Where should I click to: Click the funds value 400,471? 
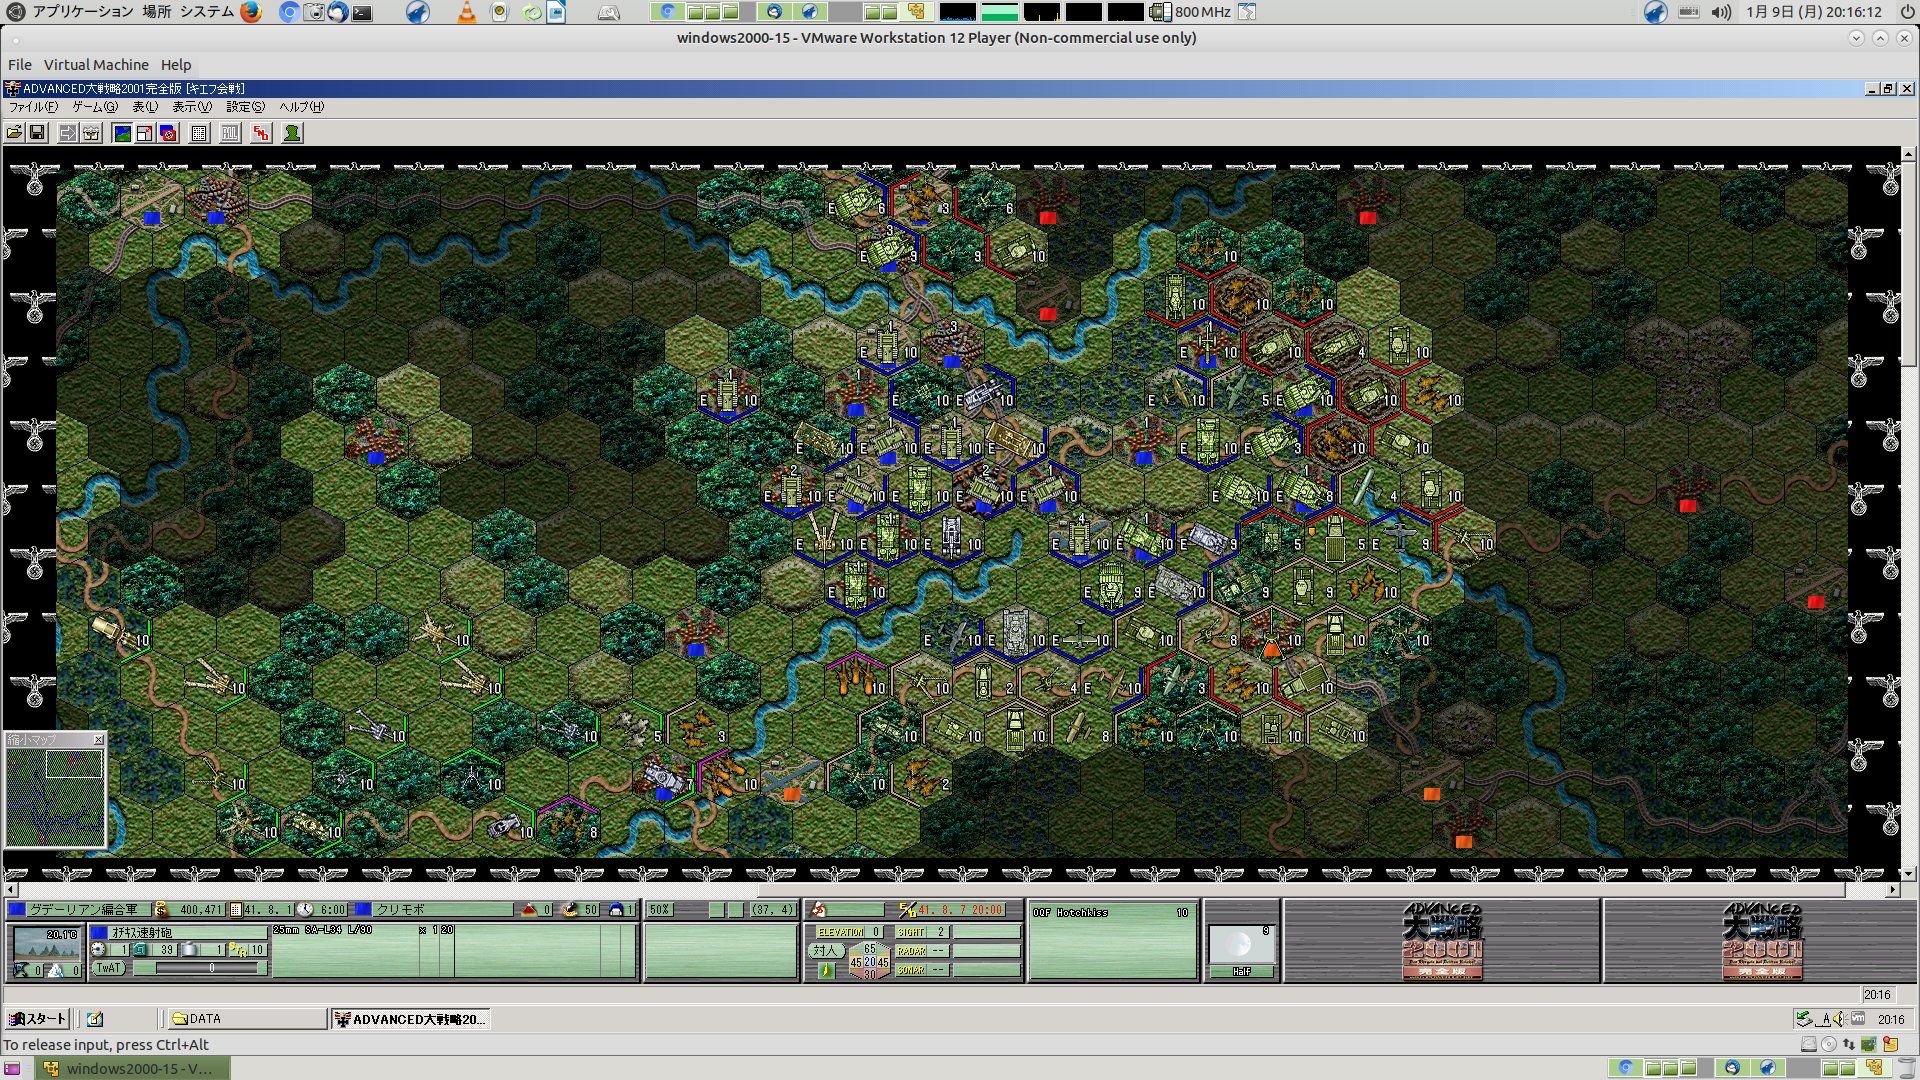(200, 910)
